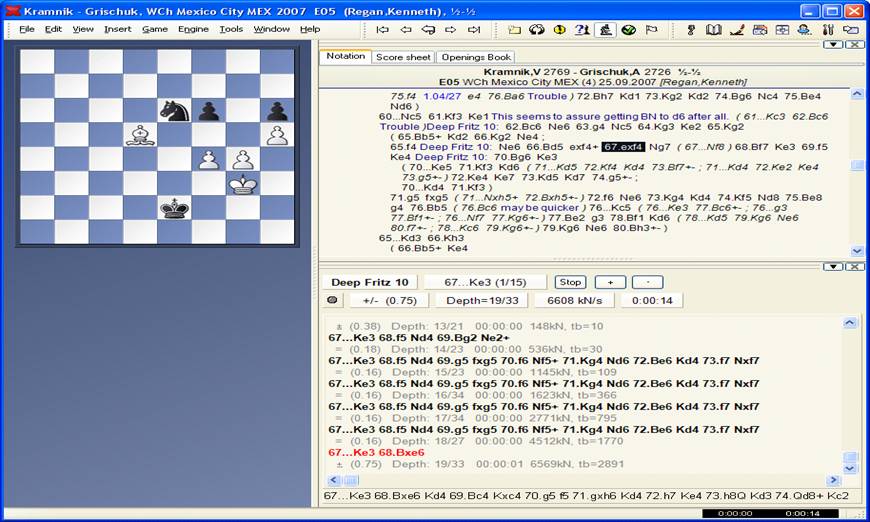Image resolution: width=870 pixels, height=522 pixels.
Task: Click the Deep Fritz 10 engine selector
Action: (370, 282)
